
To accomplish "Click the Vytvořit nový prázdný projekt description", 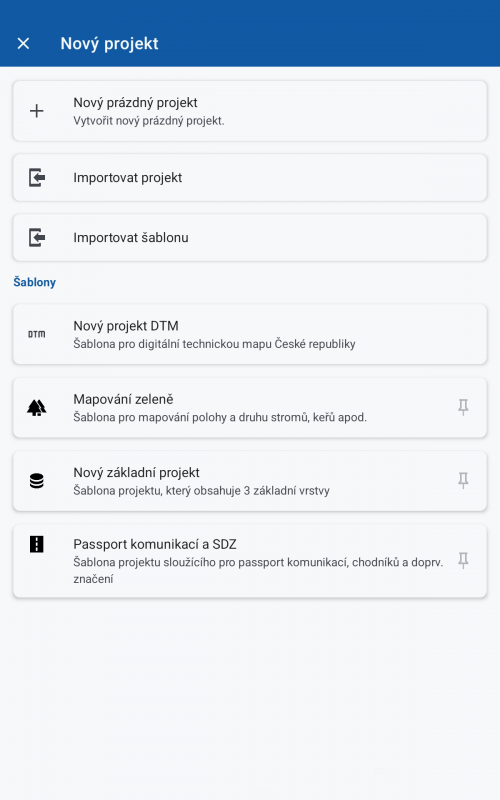I will (149, 121).
